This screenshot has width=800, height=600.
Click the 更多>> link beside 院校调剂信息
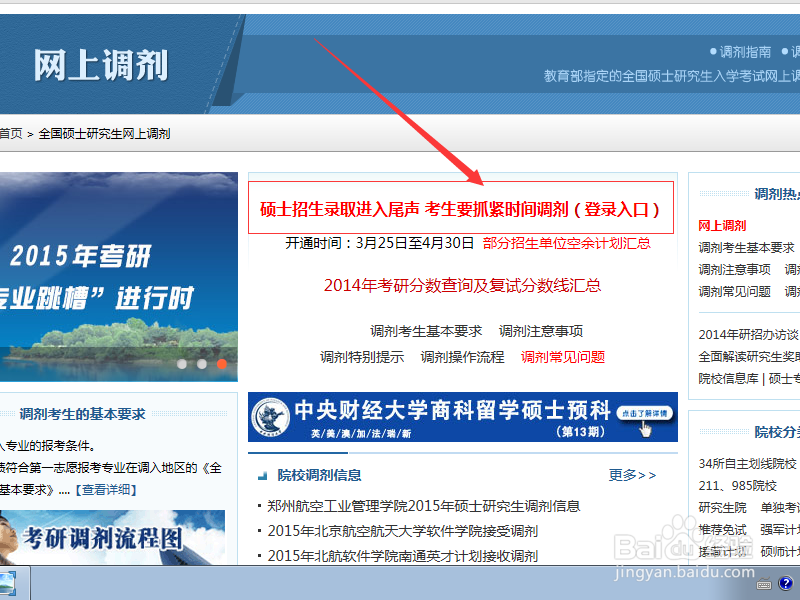point(632,475)
